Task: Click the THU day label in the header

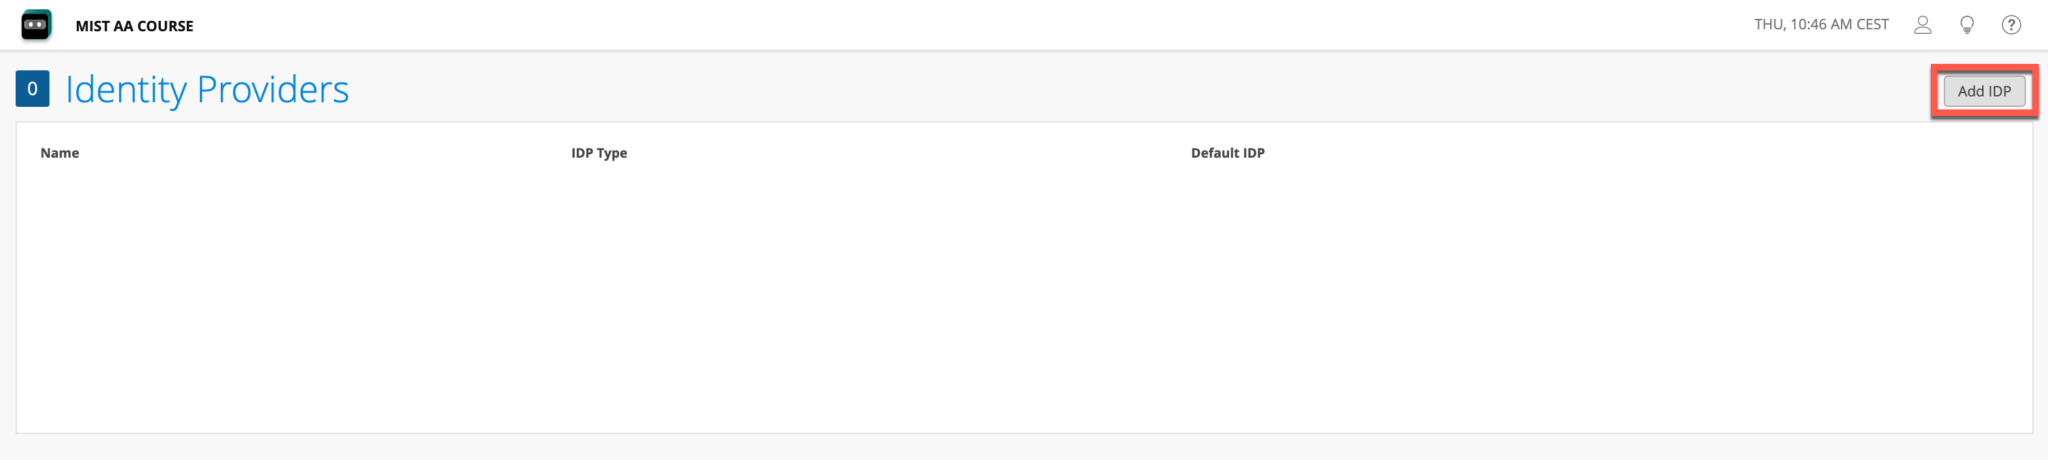Action: (x=1768, y=25)
